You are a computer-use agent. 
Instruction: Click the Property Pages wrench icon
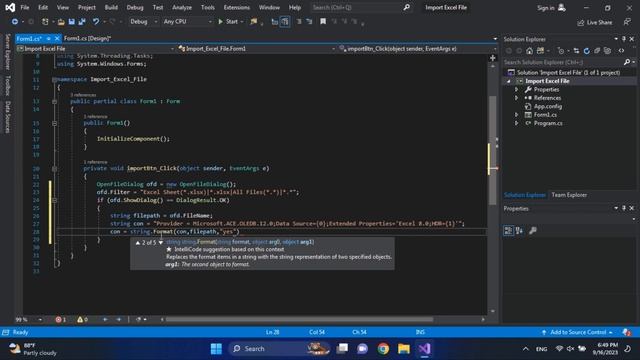pos(533,231)
